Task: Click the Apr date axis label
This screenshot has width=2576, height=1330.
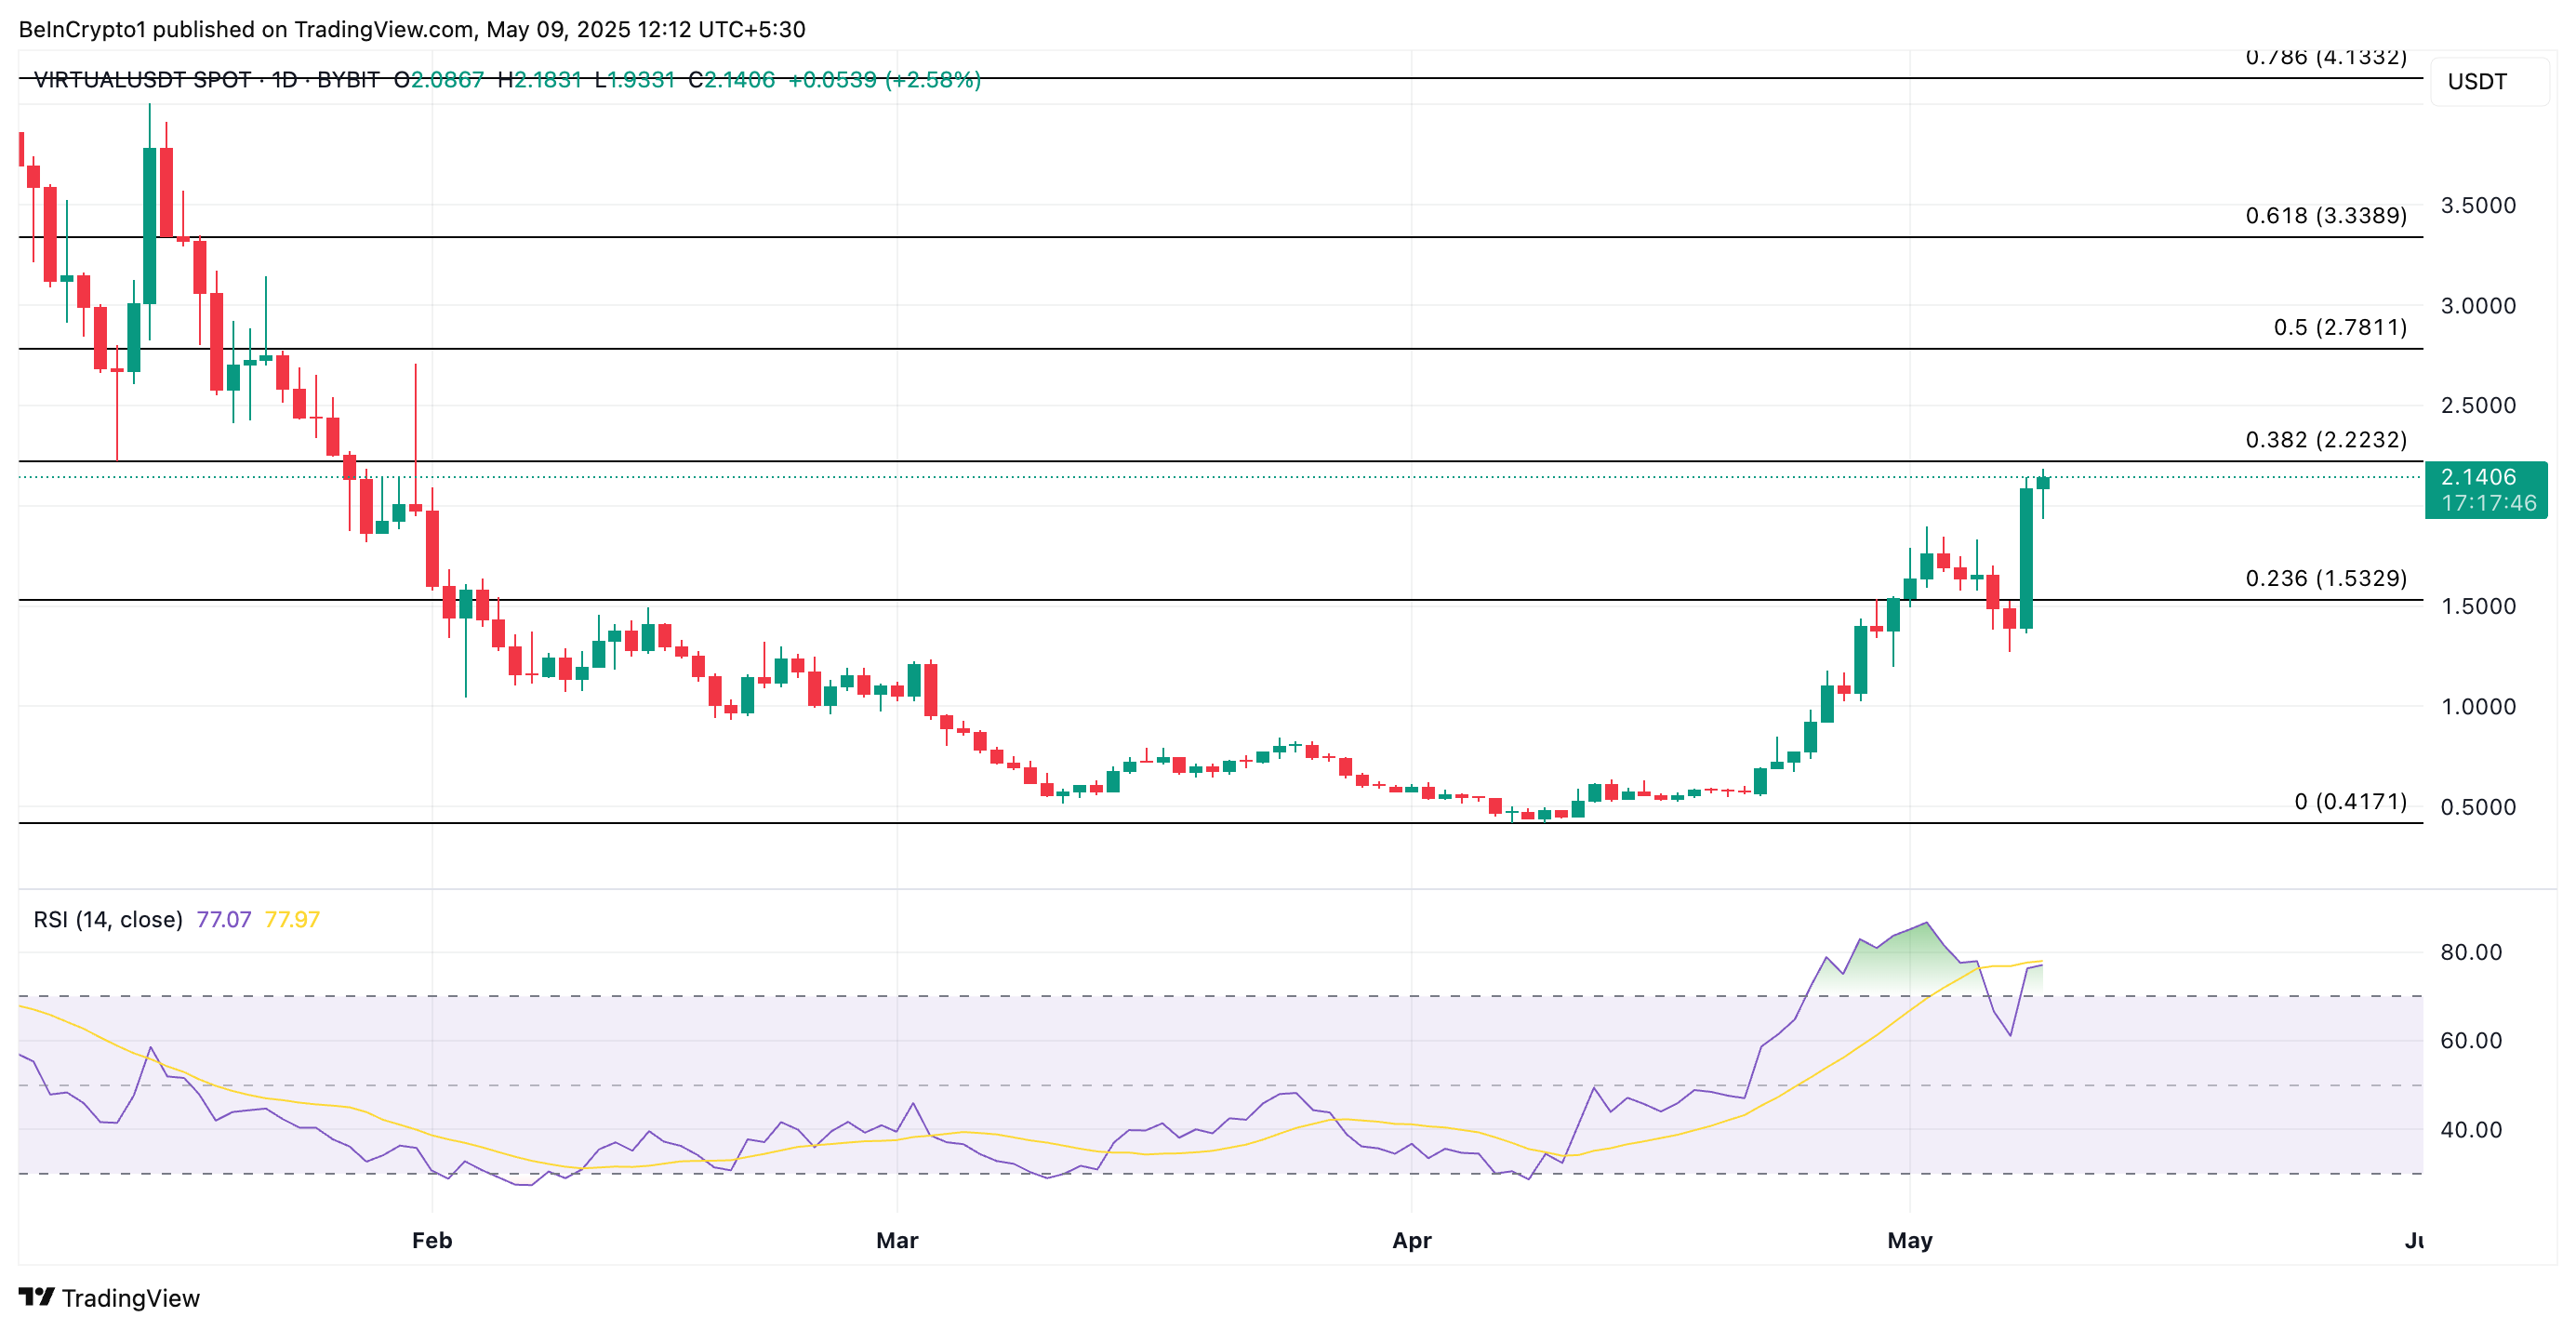Action: click(x=1411, y=1240)
